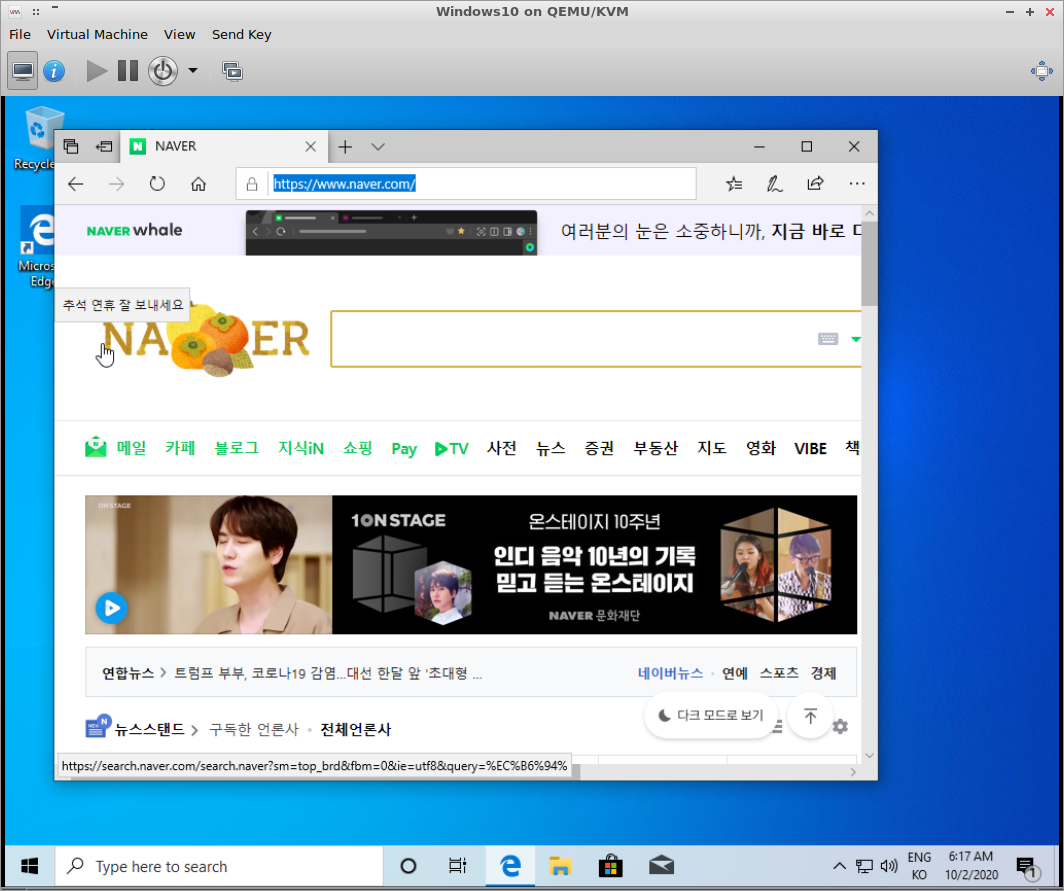Open newsstand settings gear icon
The width and height of the screenshot is (1064, 891).
(840, 727)
